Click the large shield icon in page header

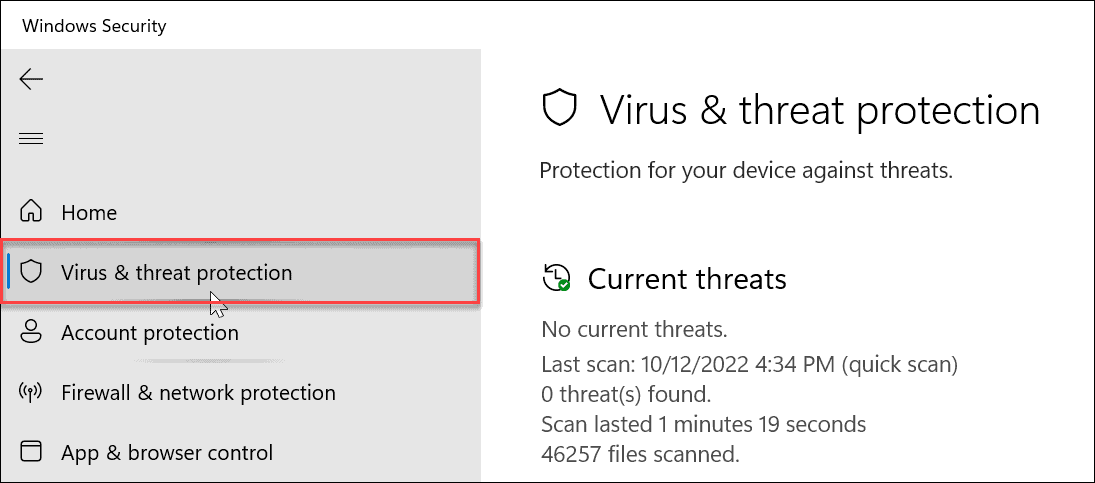point(557,109)
